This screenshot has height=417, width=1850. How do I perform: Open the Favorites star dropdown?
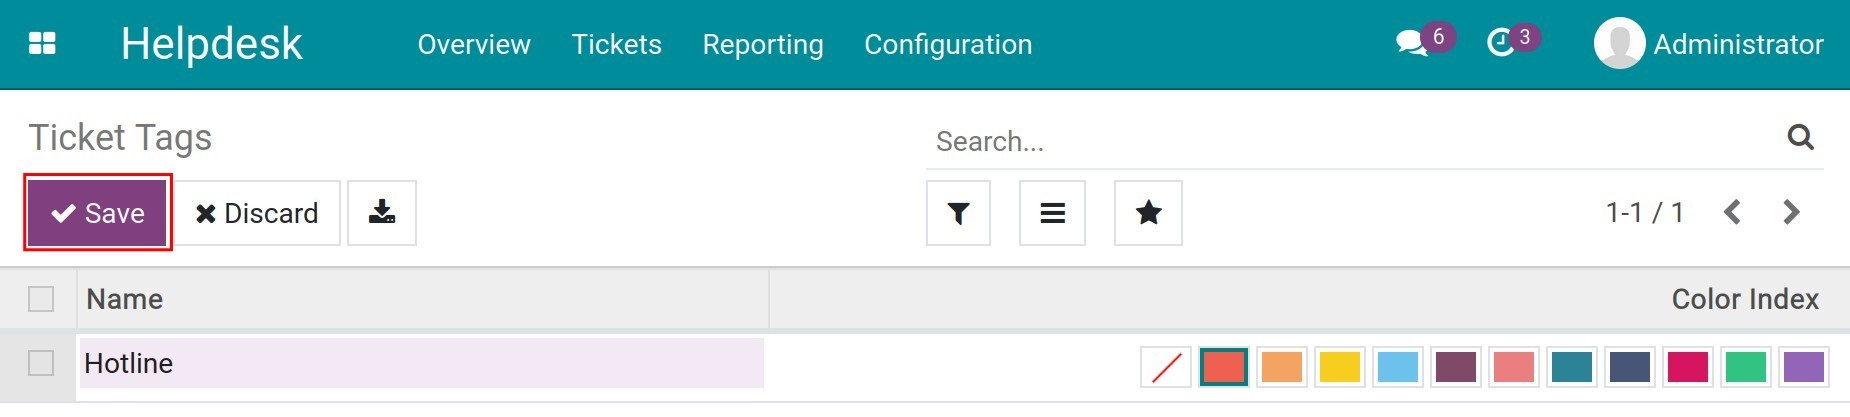pyautogui.click(x=1148, y=213)
